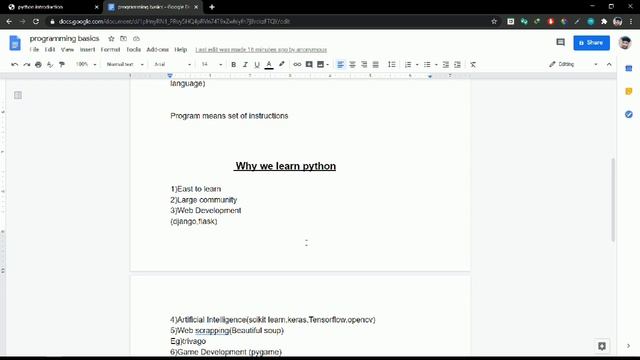The height and width of the screenshot is (360, 640).
Task: Toggle underline formatting
Action: coord(257,64)
